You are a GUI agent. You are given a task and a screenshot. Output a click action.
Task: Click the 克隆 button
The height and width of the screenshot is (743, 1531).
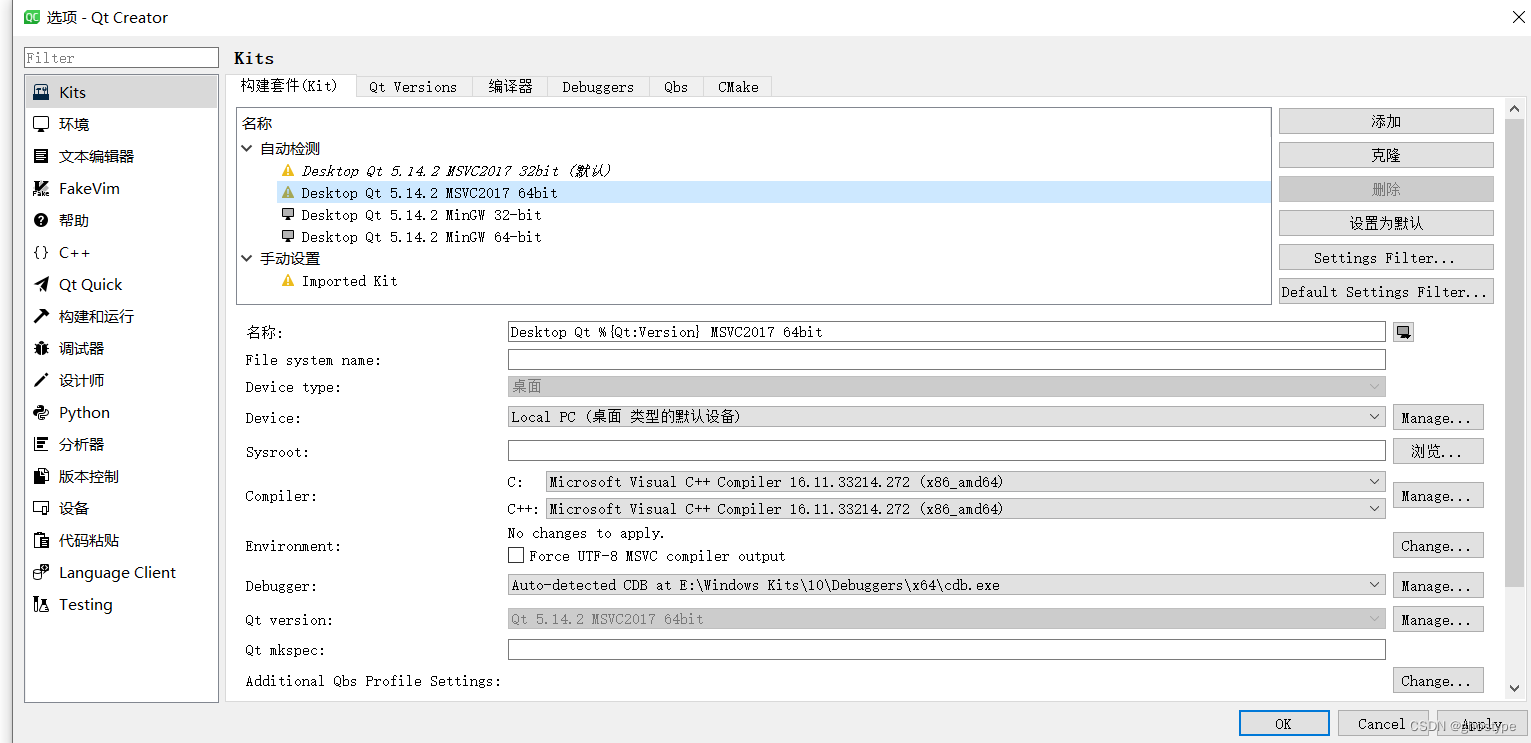pyautogui.click(x=1385, y=155)
